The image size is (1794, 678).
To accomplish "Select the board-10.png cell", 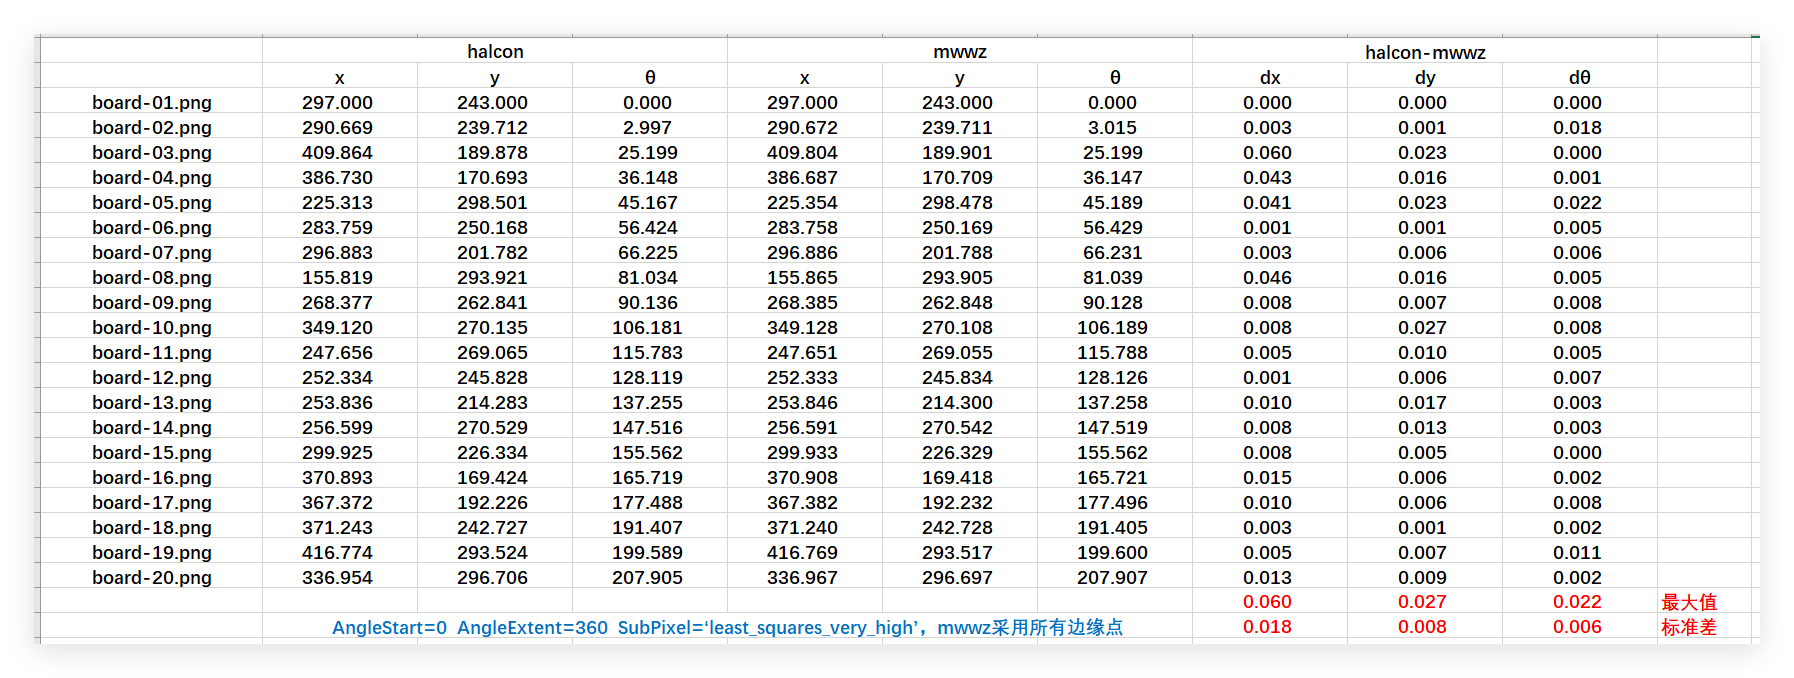I will coord(152,327).
